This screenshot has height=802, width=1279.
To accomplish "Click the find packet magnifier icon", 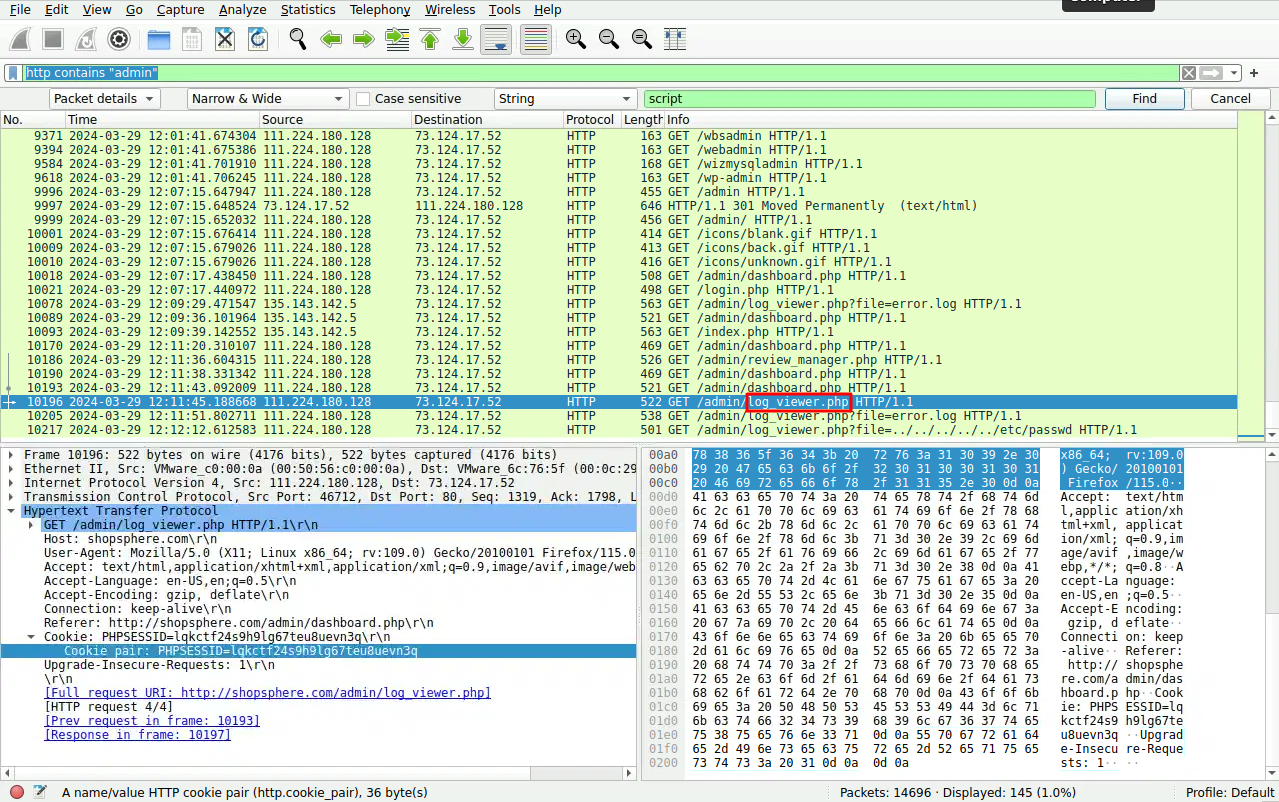I will (298, 39).
